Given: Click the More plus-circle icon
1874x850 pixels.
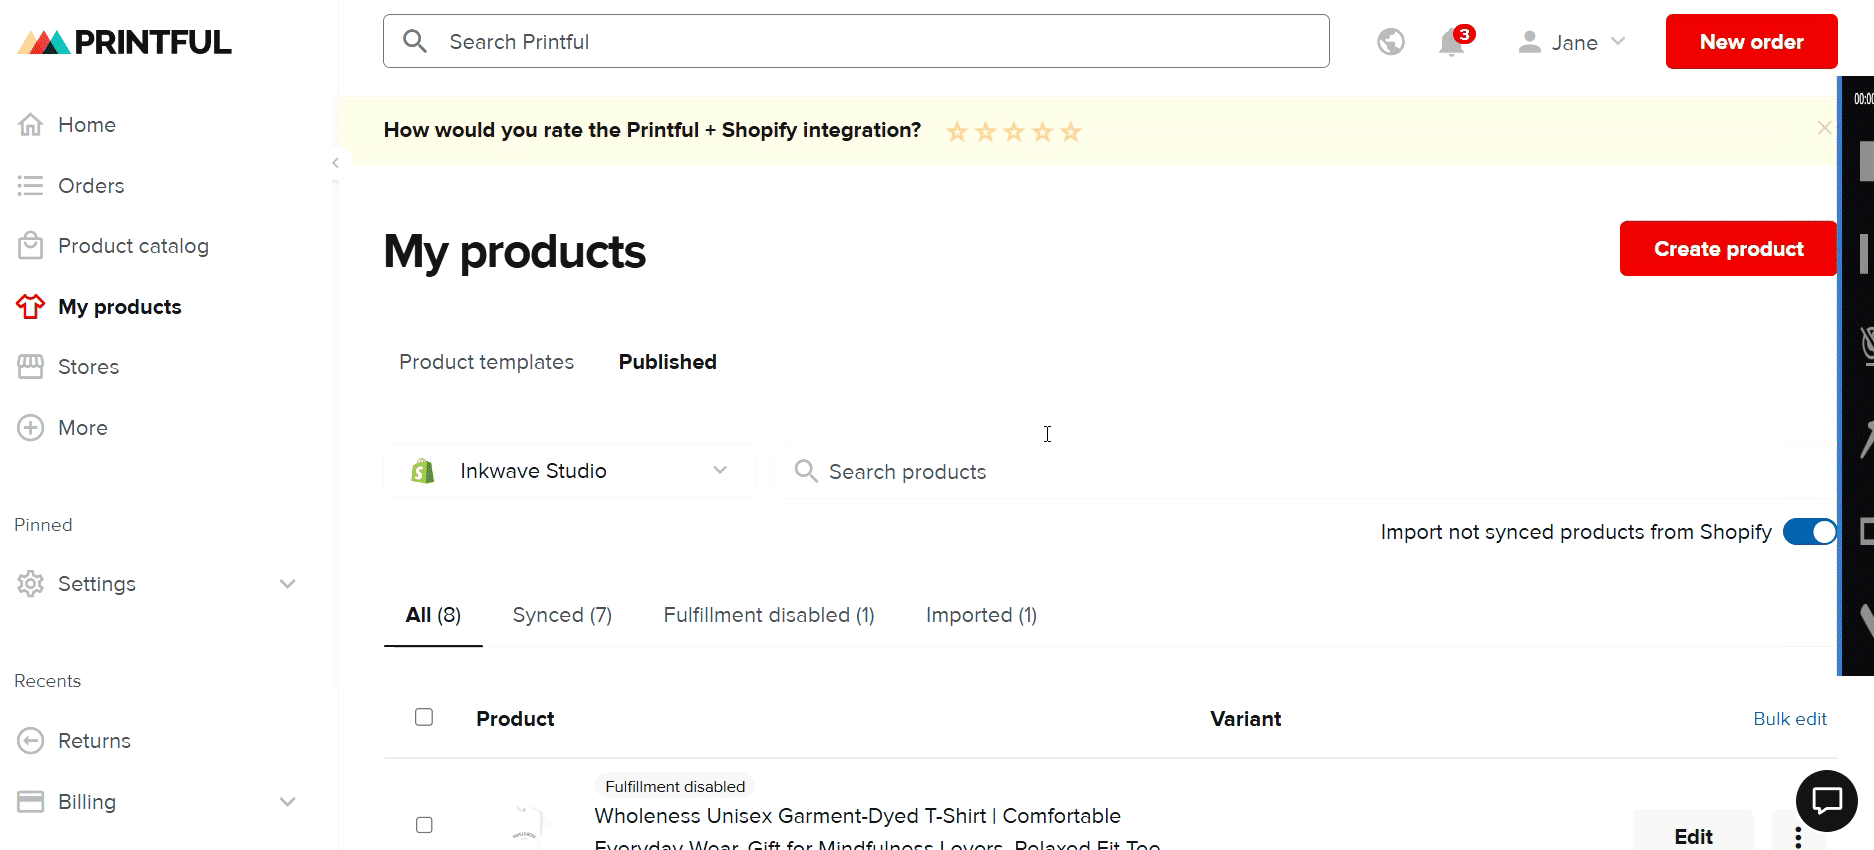Looking at the screenshot, I should pyautogui.click(x=31, y=428).
